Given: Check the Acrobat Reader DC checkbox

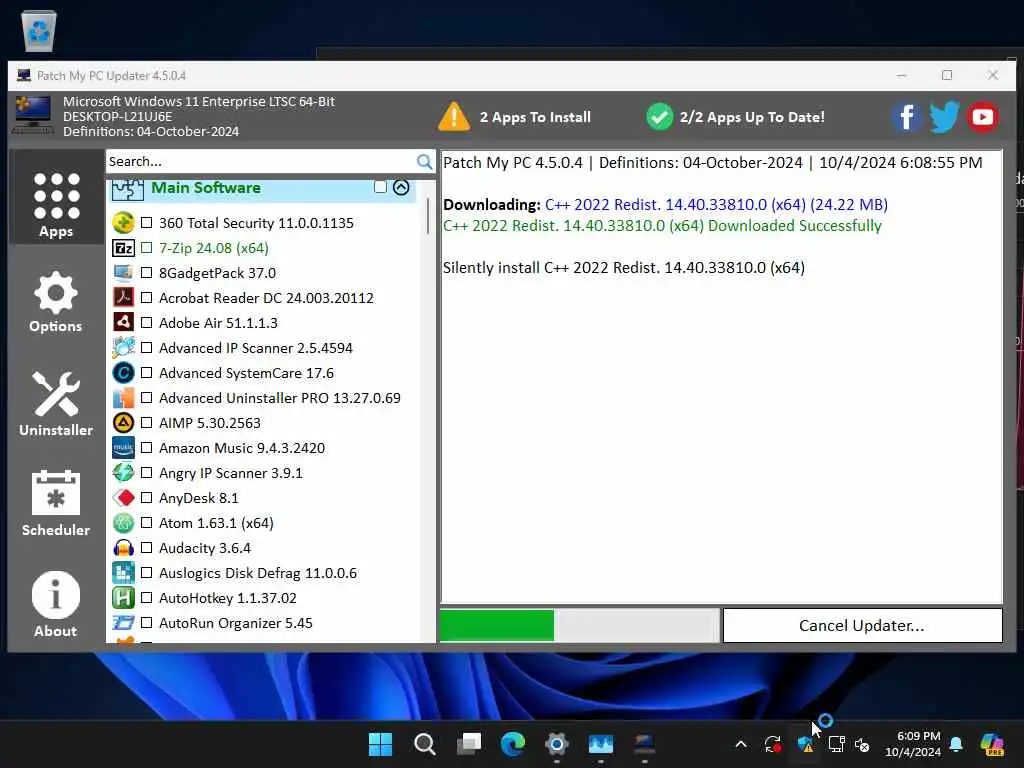Looking at the screenshot, I should click(x=147, y=298).
